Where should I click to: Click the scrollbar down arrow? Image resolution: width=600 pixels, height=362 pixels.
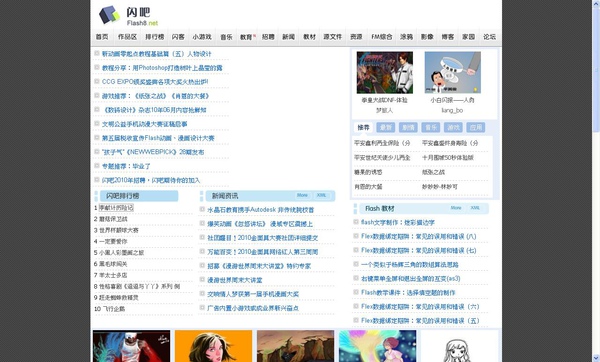tap(596, 359)
